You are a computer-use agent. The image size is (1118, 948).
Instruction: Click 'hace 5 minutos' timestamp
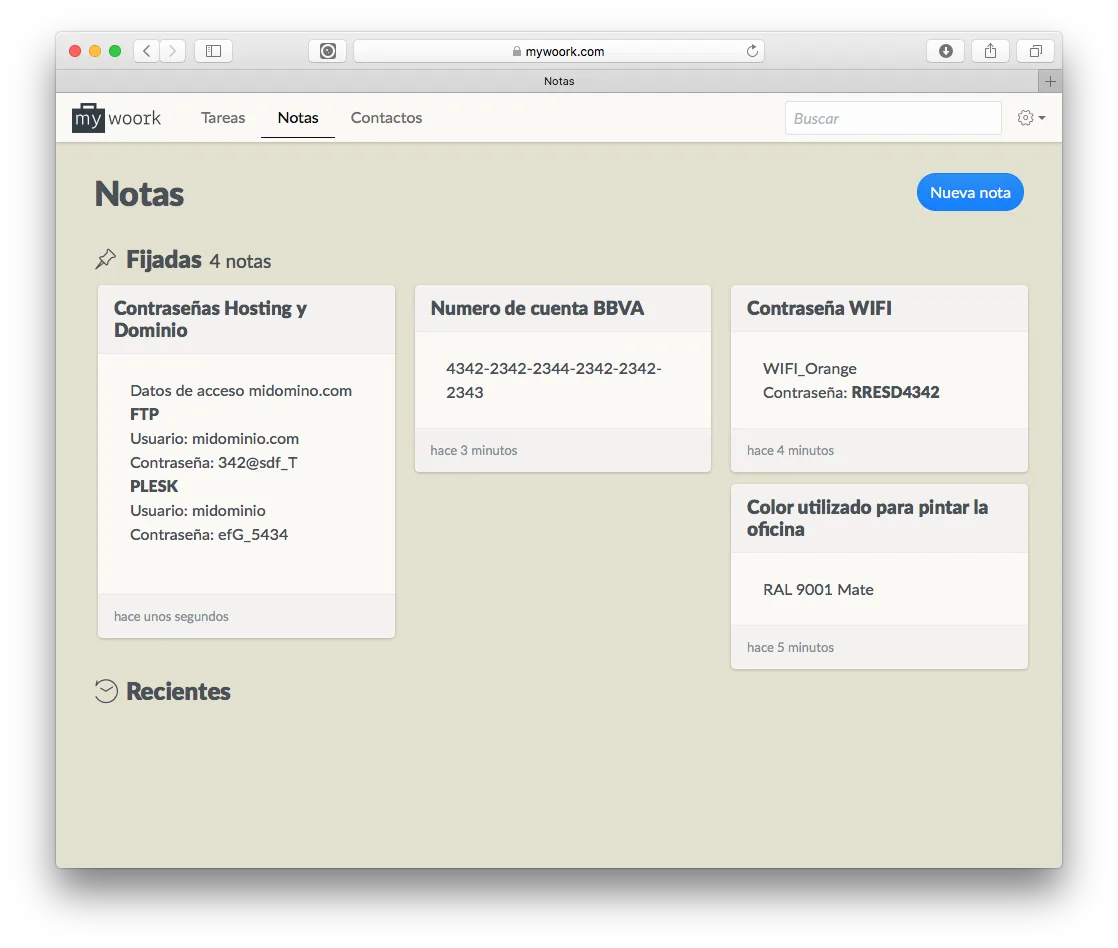click(790, 647)
